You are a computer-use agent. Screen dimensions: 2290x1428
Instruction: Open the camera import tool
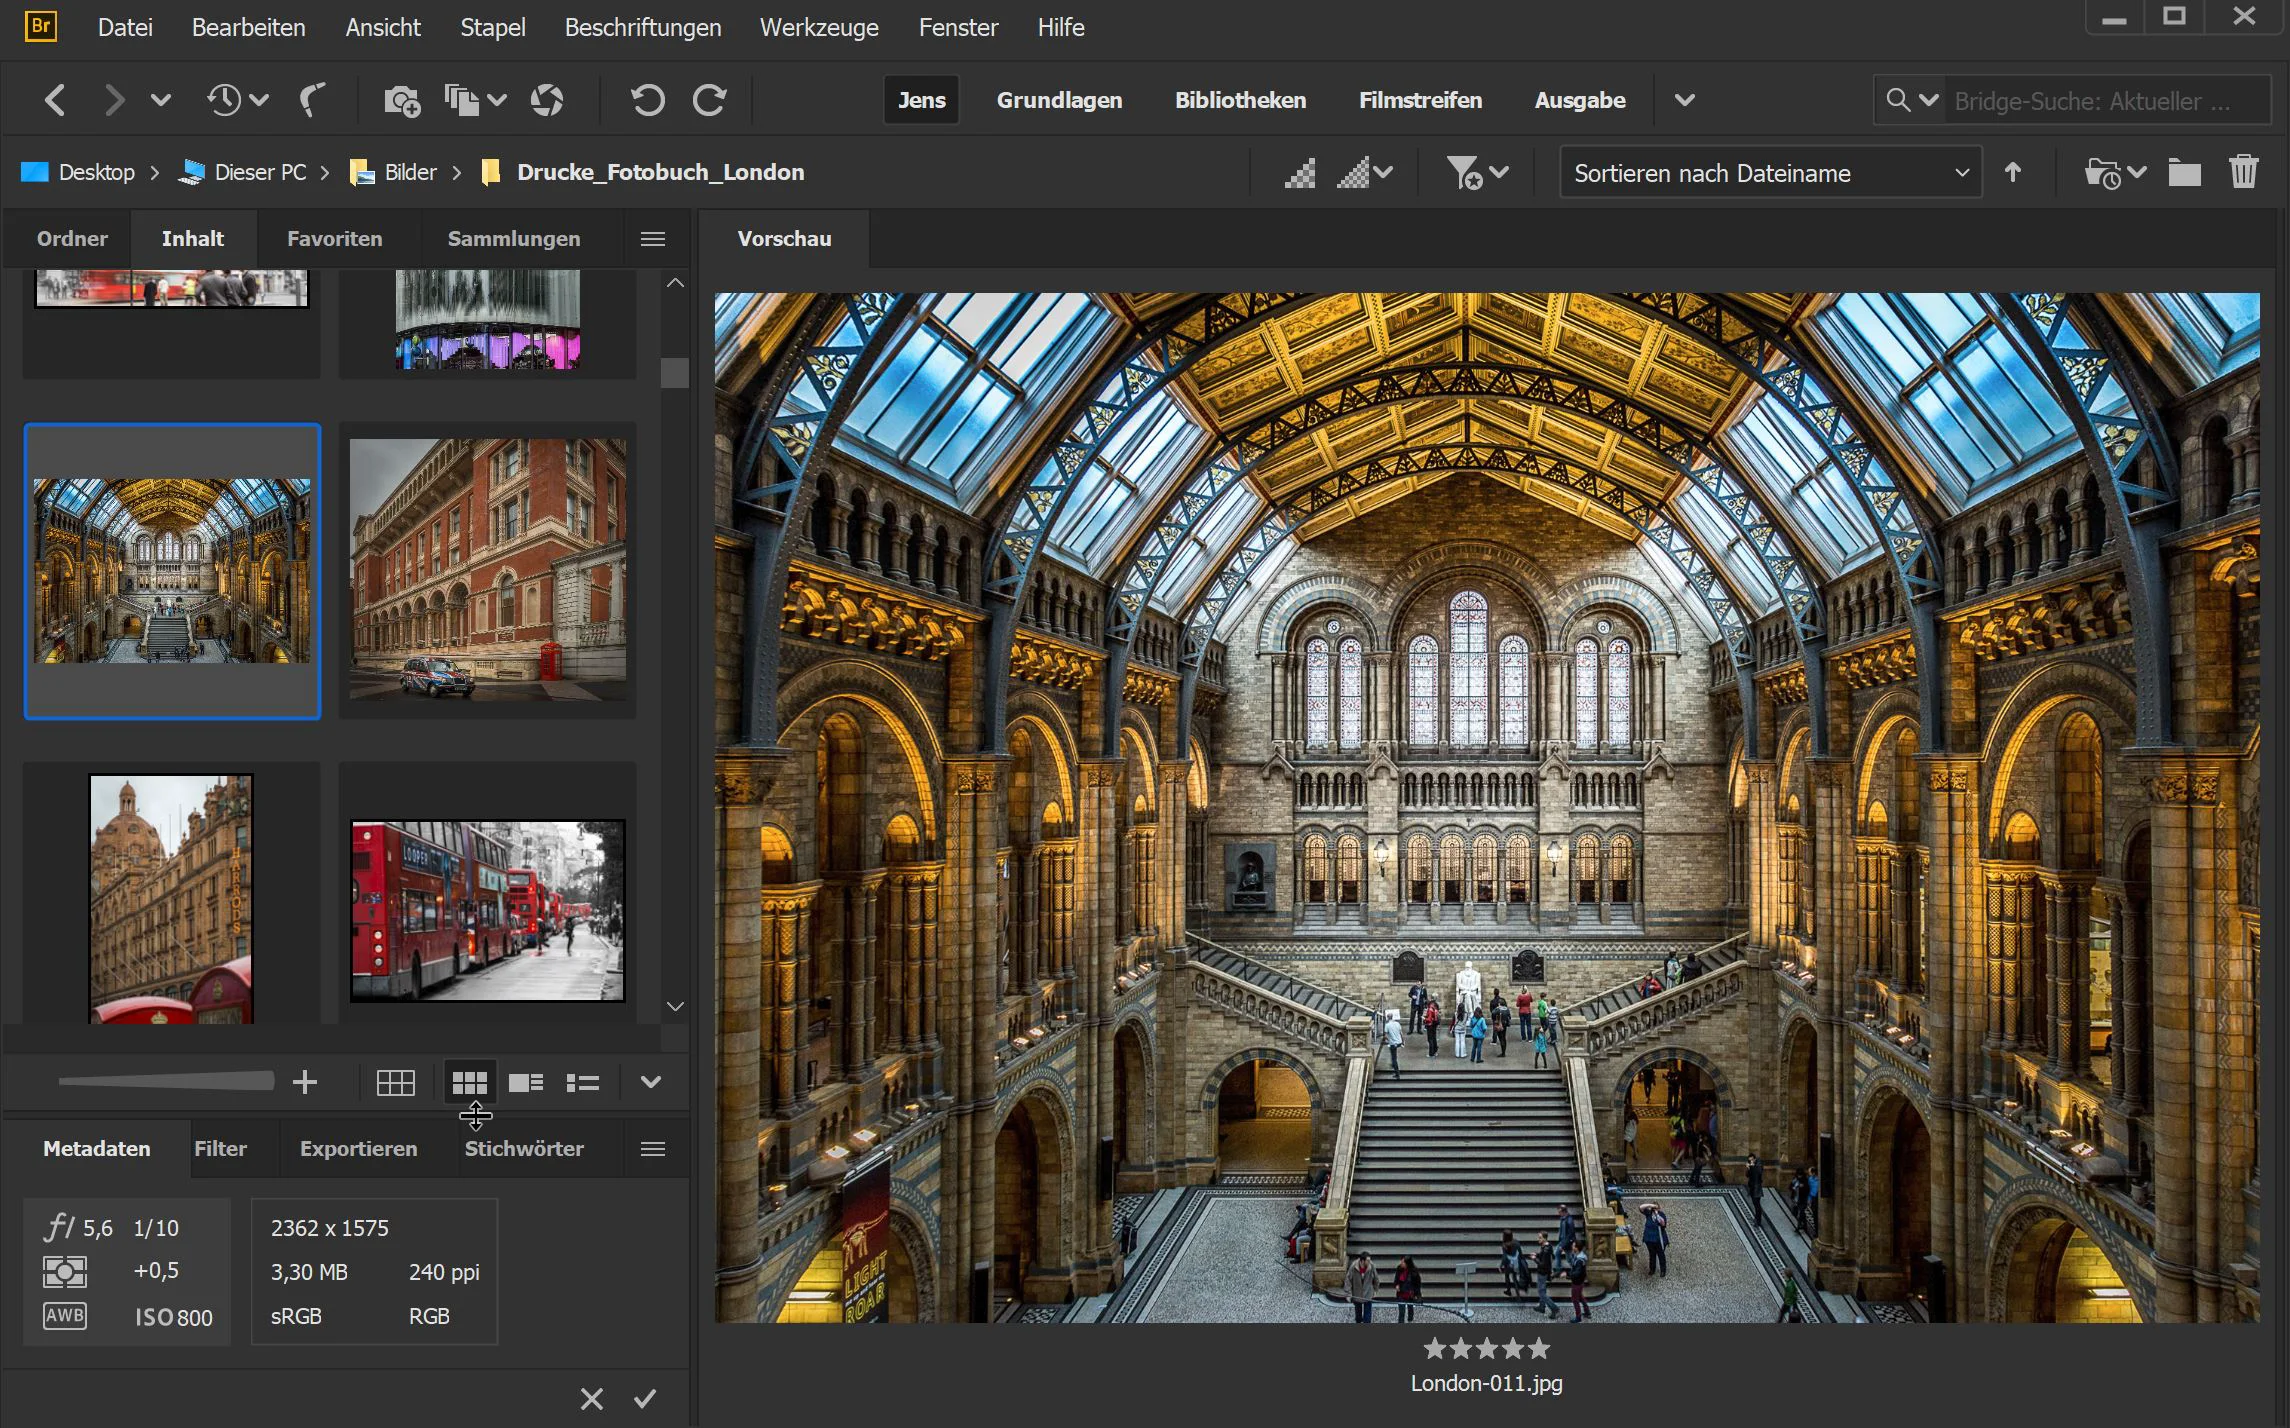(x=402, y=99)
